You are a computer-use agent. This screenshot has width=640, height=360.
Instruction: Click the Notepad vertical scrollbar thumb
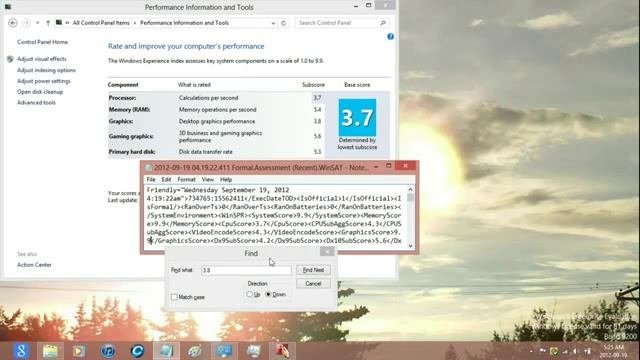410,198
